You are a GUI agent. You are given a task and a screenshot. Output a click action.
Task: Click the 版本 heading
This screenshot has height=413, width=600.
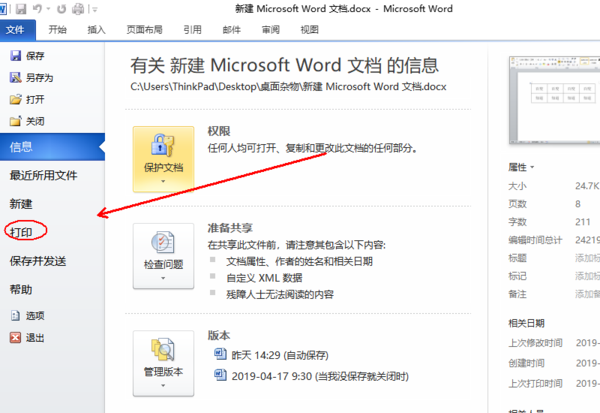(219, 336)
